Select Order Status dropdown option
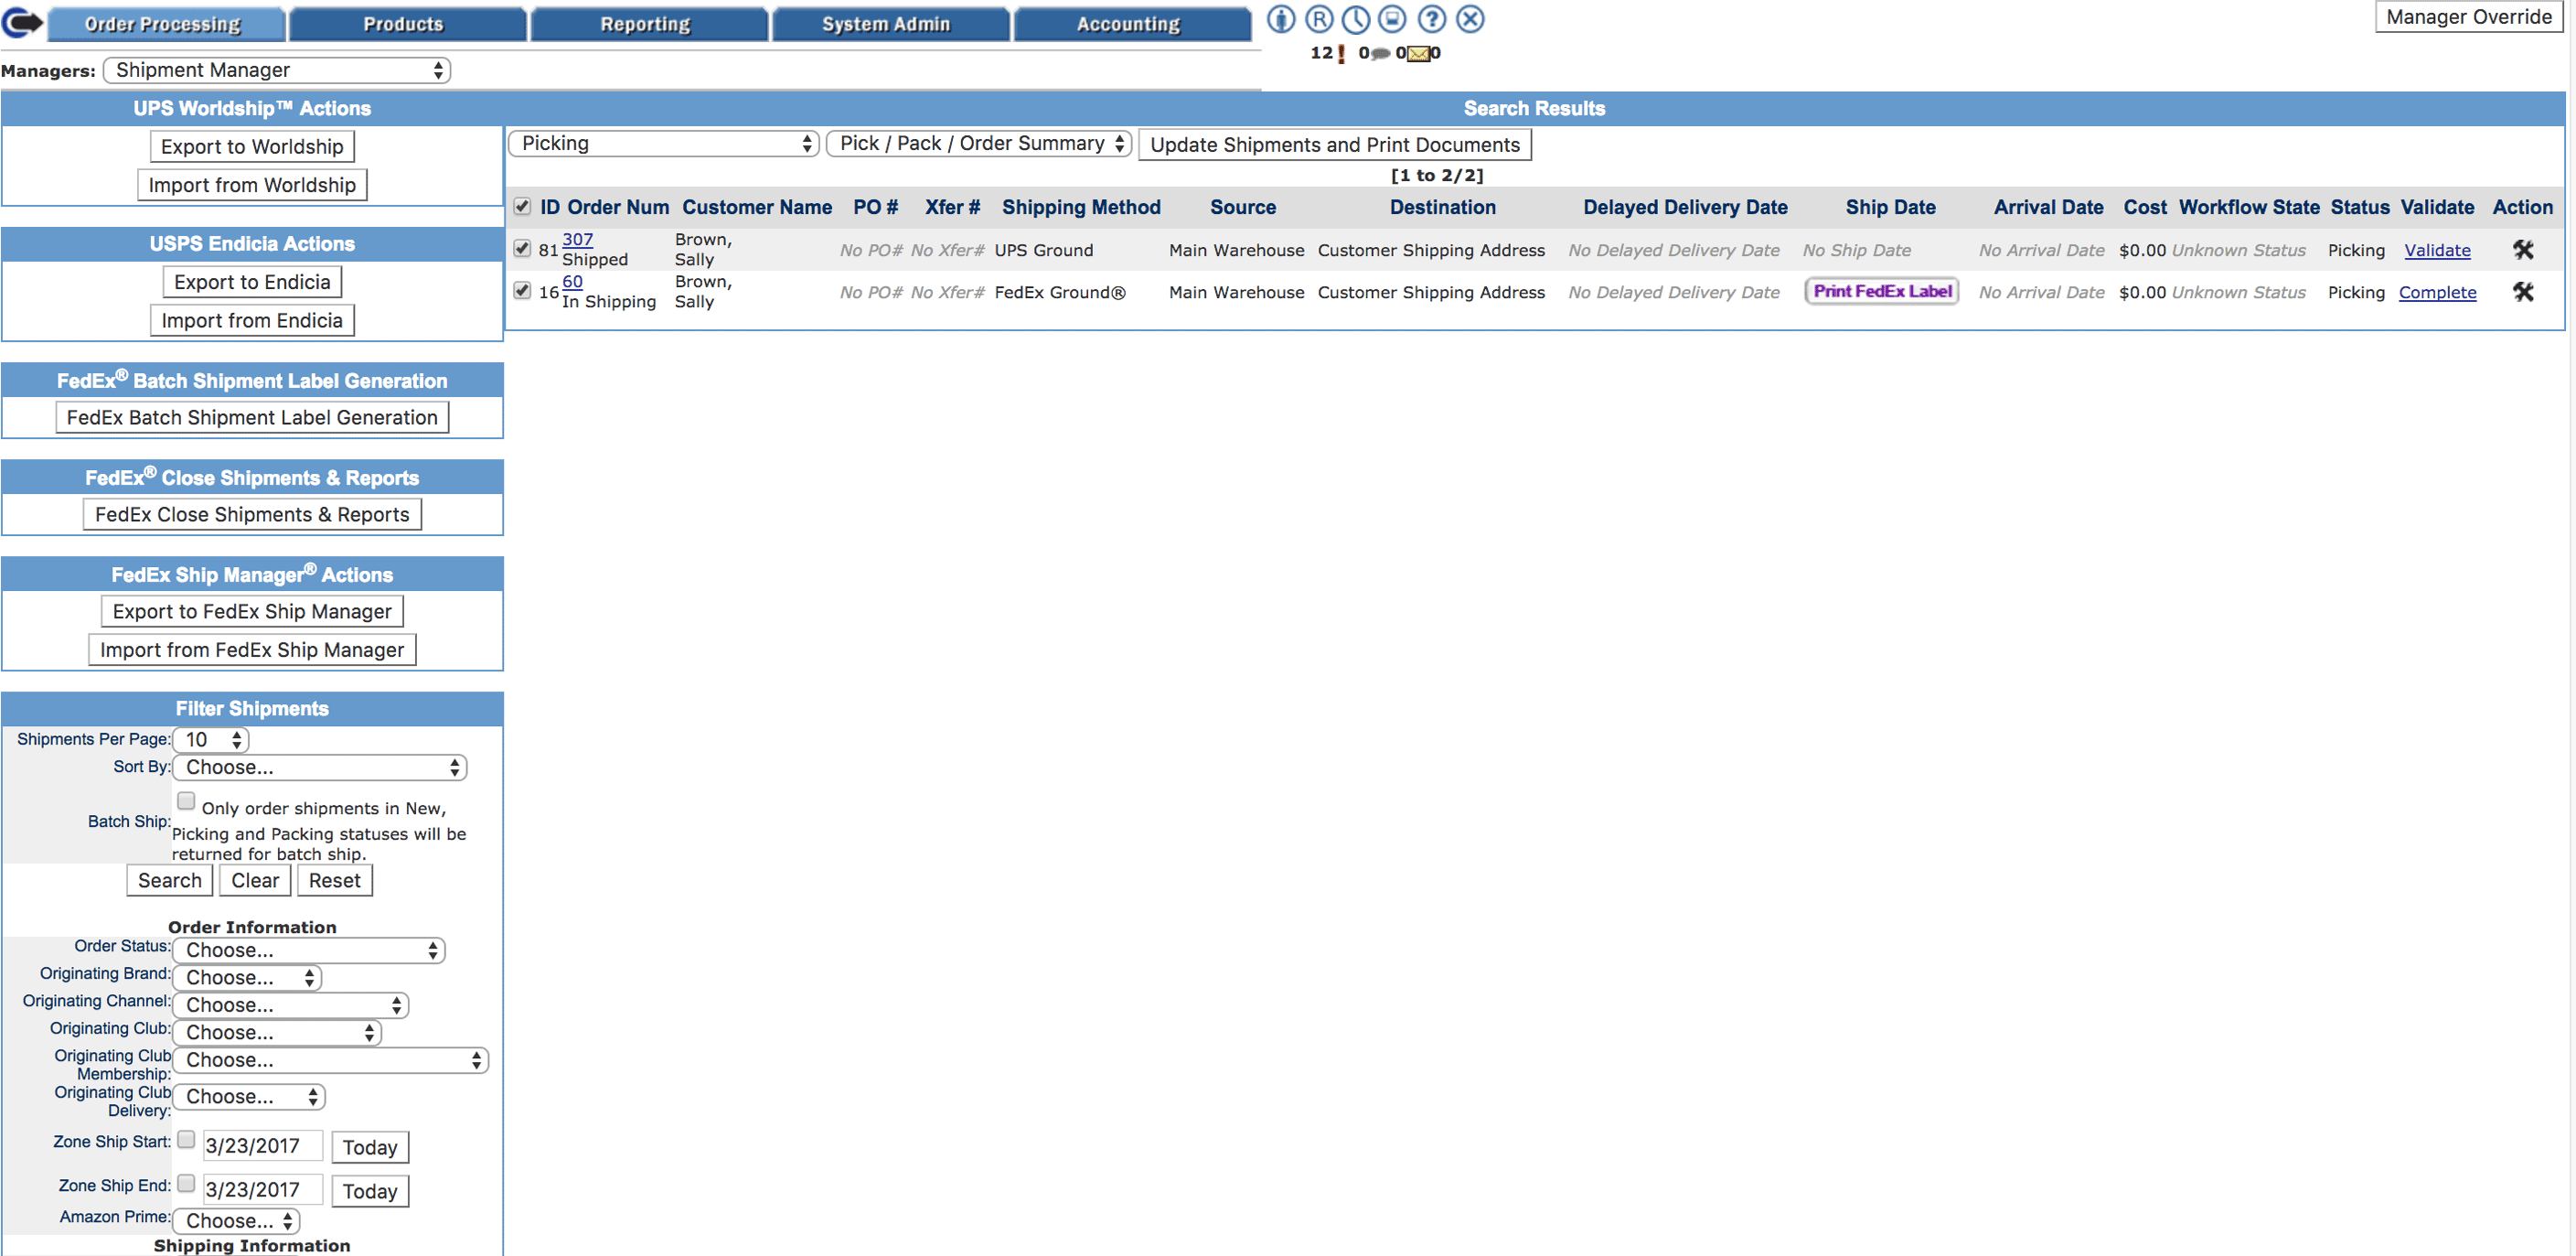The height and width of the screenshot is (1256, 2576). [312, 950]
